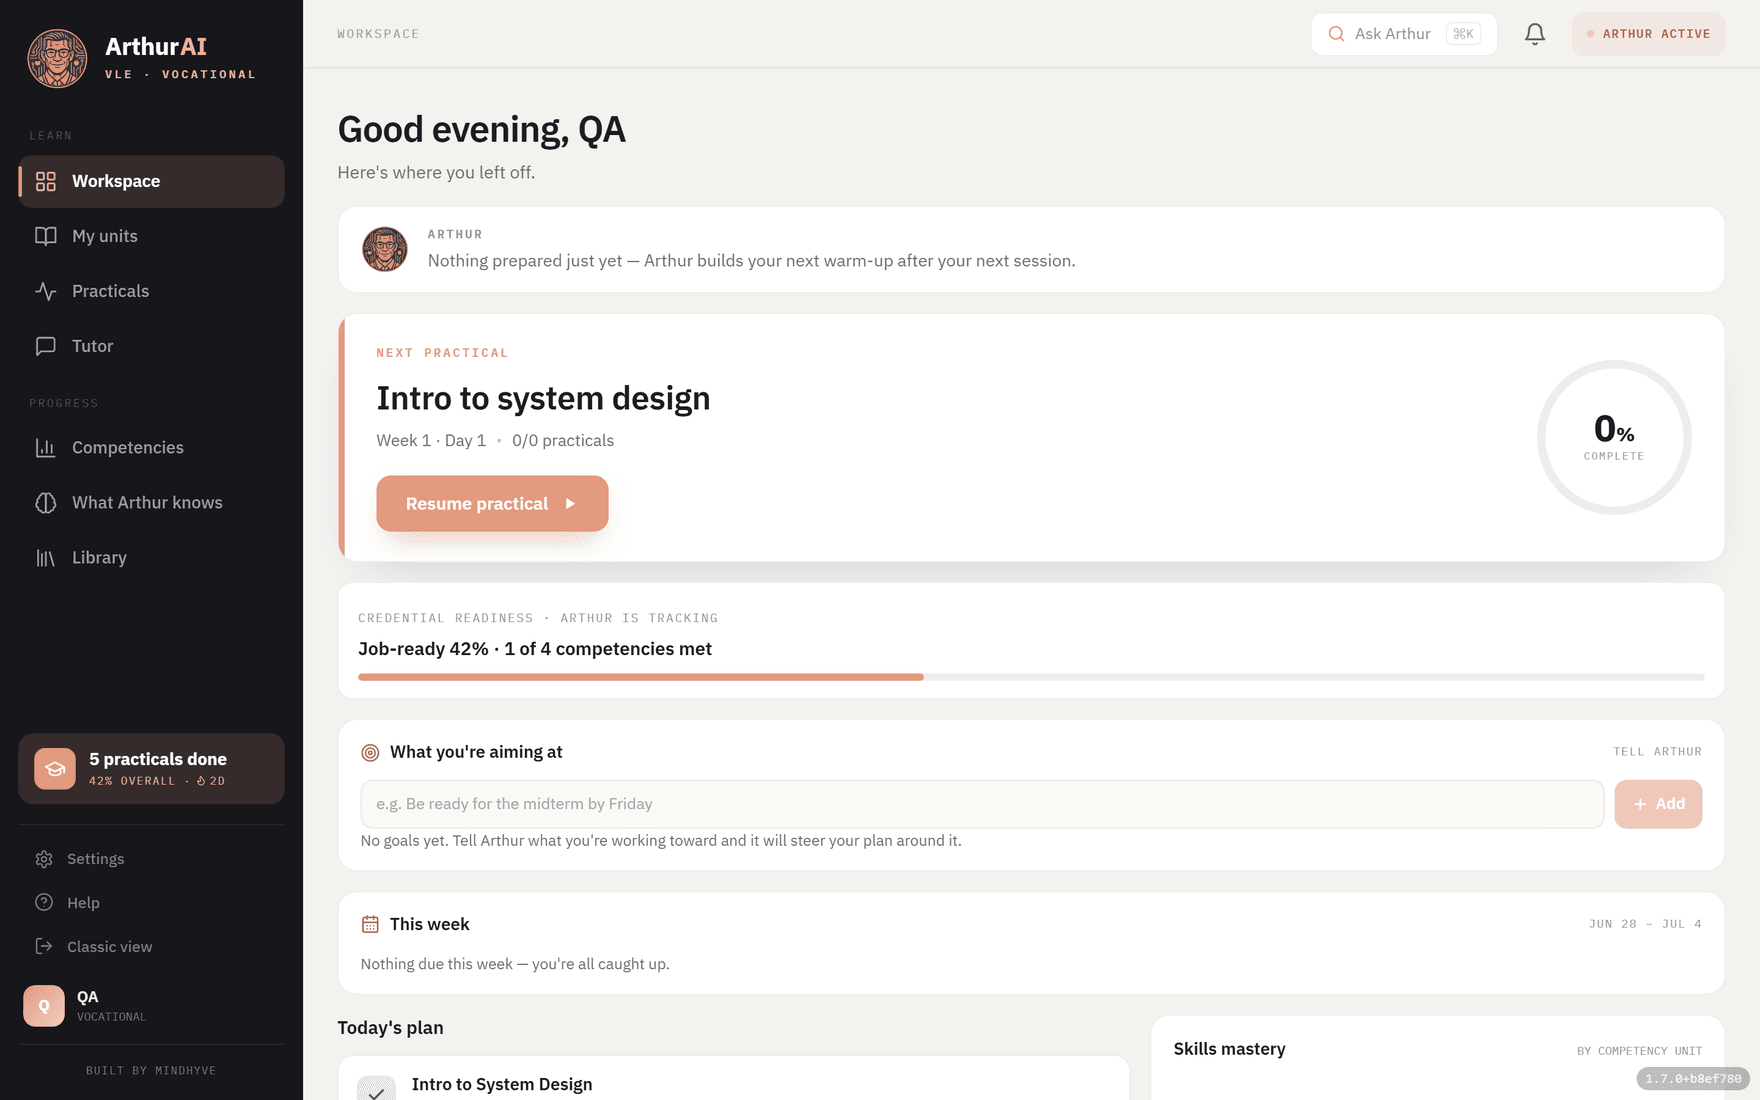
Task: Click the Workspace breadcrumb label
Action: pos(378,34)
